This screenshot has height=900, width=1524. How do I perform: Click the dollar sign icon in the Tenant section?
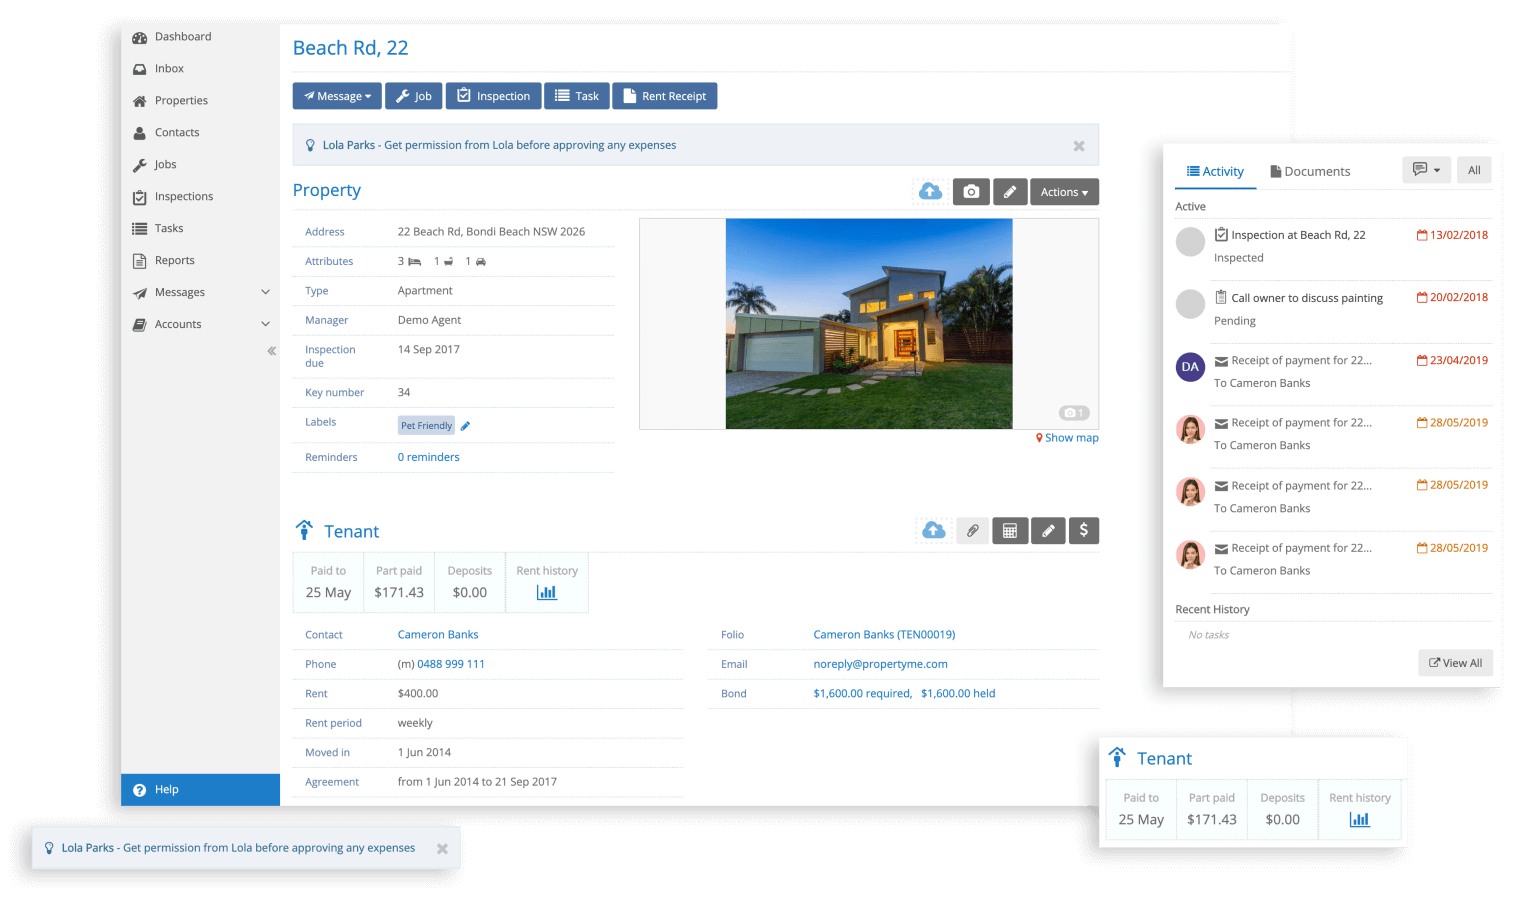tap(1084, 530)
